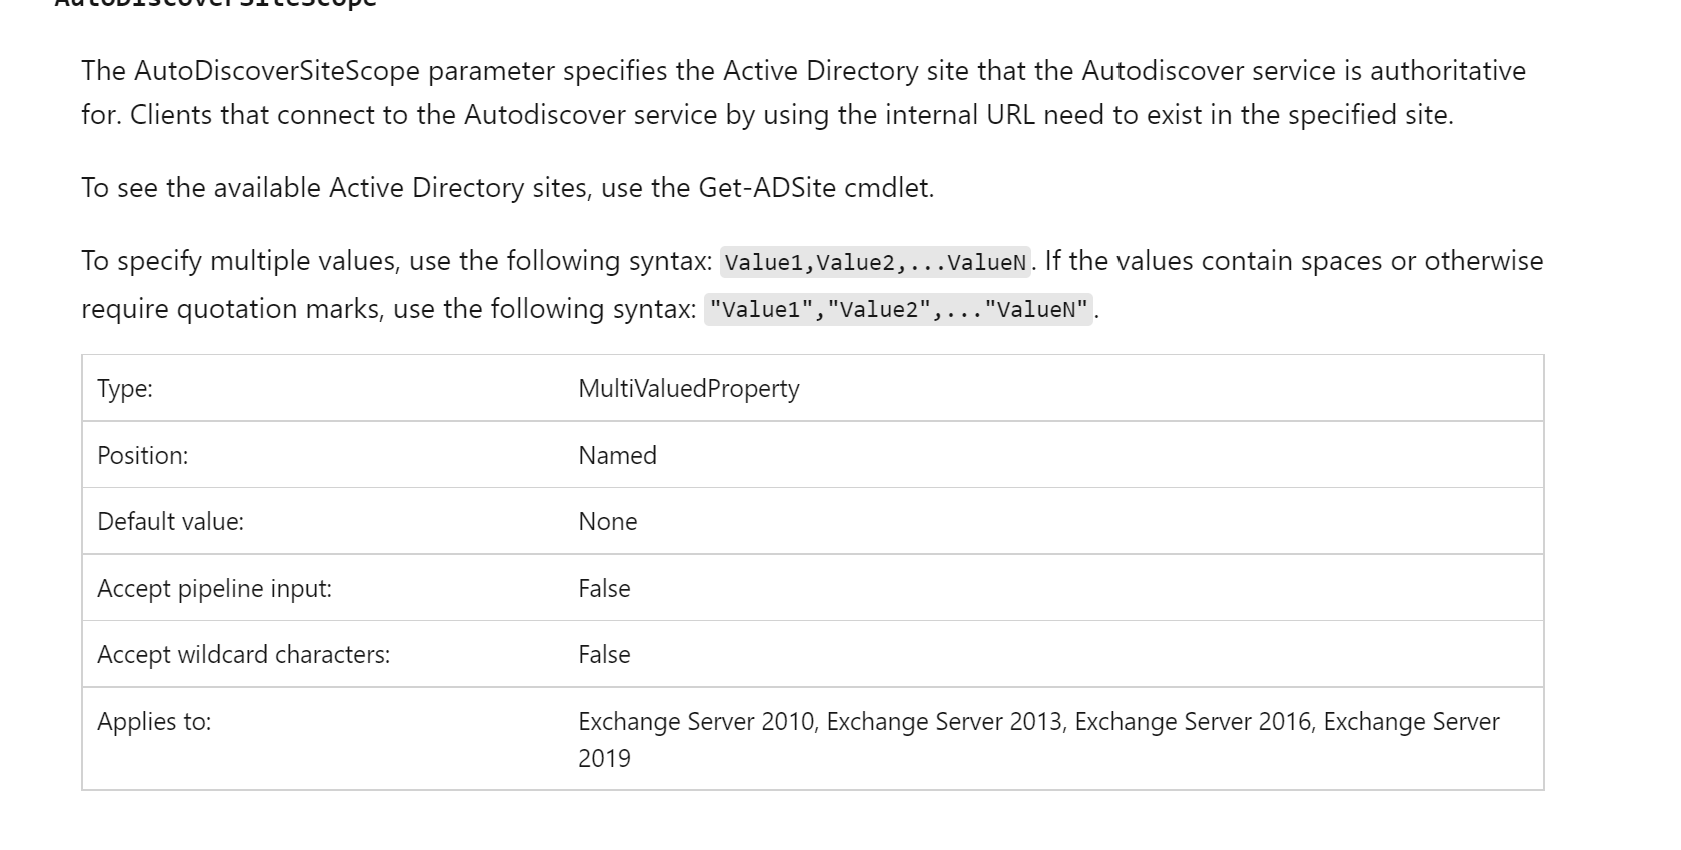
Task: Click the MultiValuedProperty type value
Action: tap(689, 388)
